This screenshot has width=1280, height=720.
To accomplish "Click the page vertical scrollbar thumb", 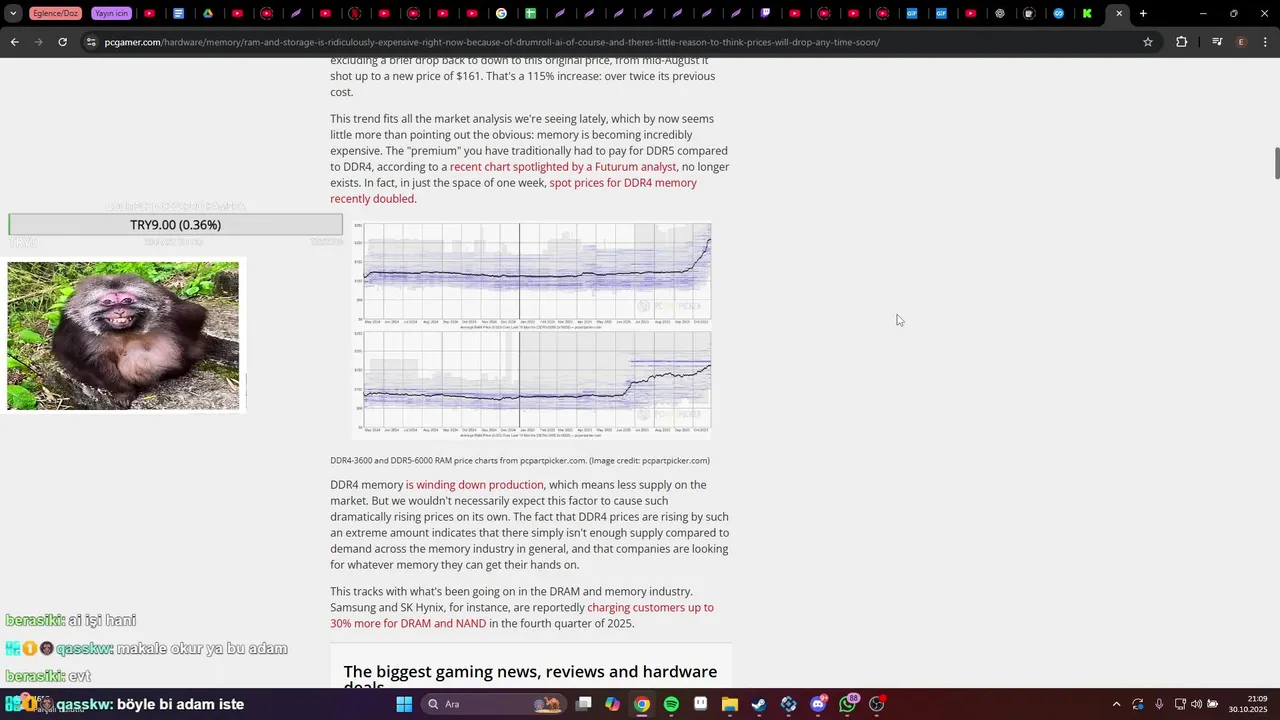I will 1276,163.
